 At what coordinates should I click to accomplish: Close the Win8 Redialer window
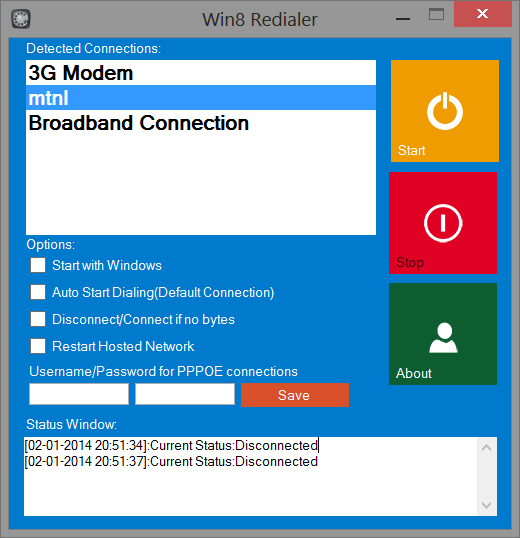483,14
